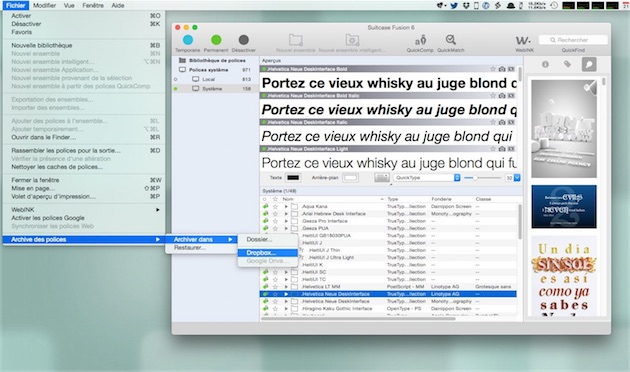Viewport: 630px width, 372px height.
Task: Open the WebINK toolbar icon
Action: [524, 40]
